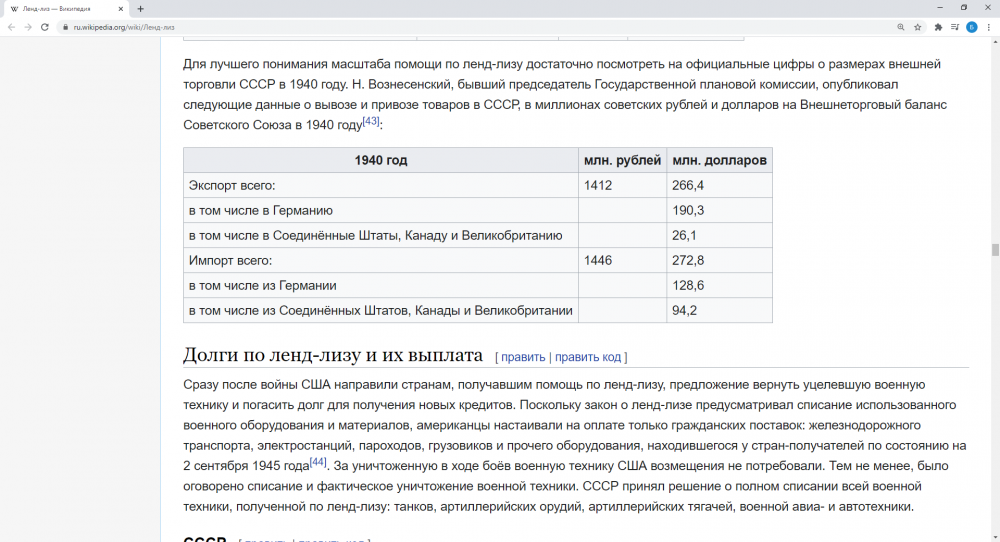Click the browser forward arrow

pos(28,27)
